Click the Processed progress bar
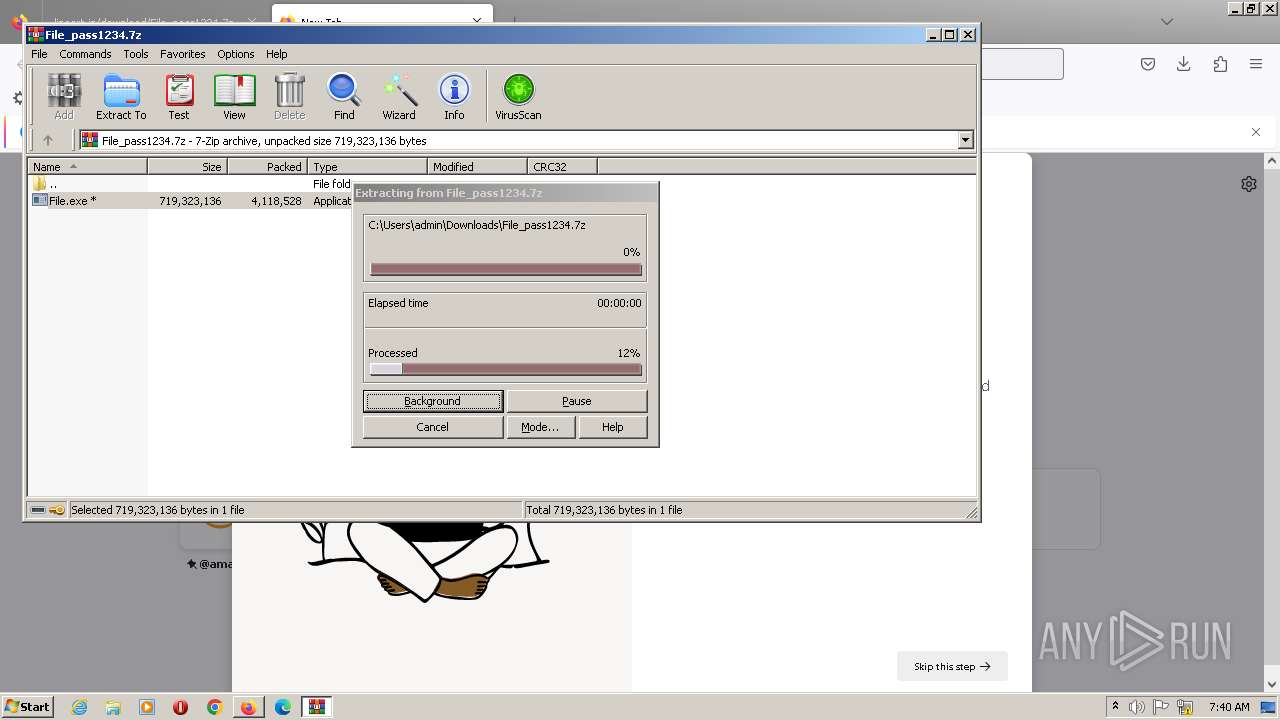The image size is (1280, 720). pos(505,369)
